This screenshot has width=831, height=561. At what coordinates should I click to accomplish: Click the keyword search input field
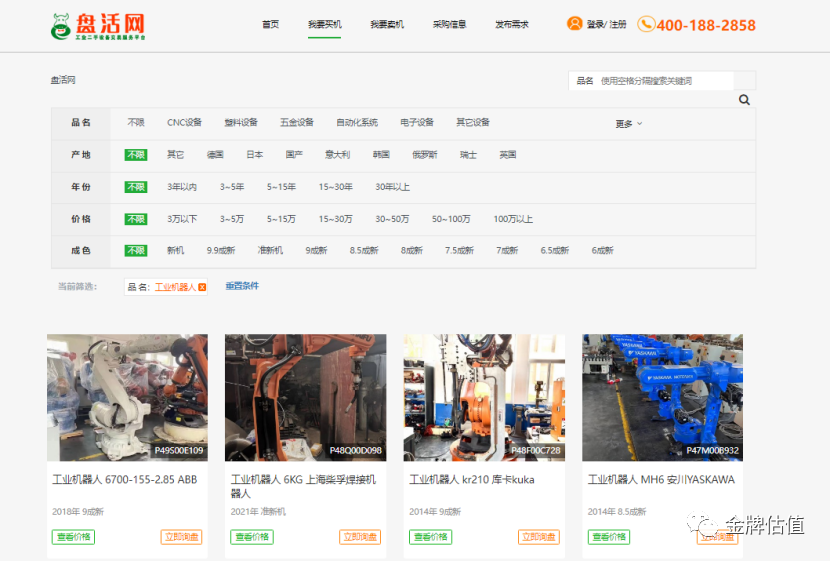[664, 81]
